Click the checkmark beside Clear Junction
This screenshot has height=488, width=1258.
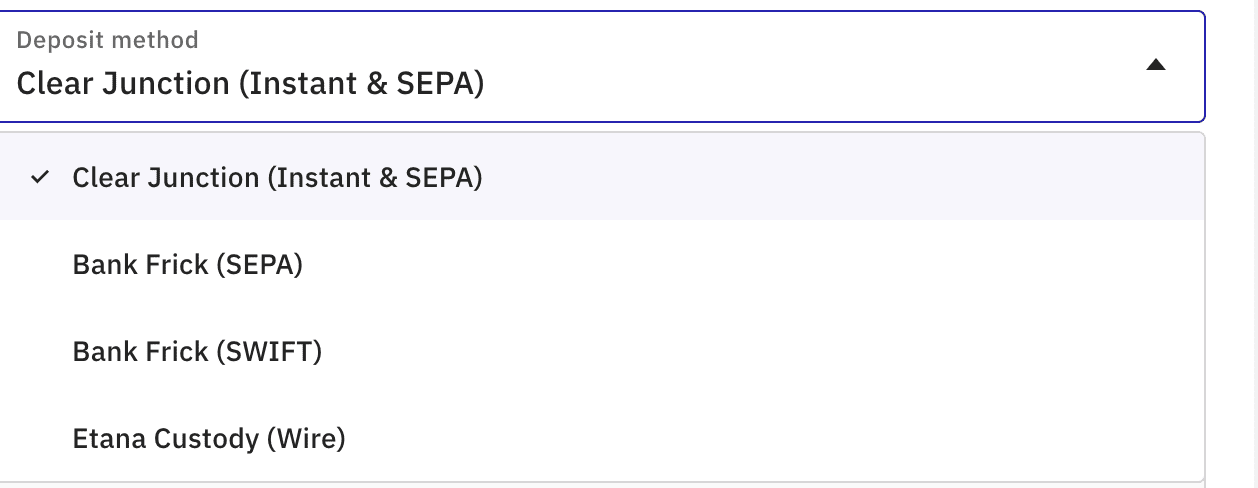tap(40, 178)
